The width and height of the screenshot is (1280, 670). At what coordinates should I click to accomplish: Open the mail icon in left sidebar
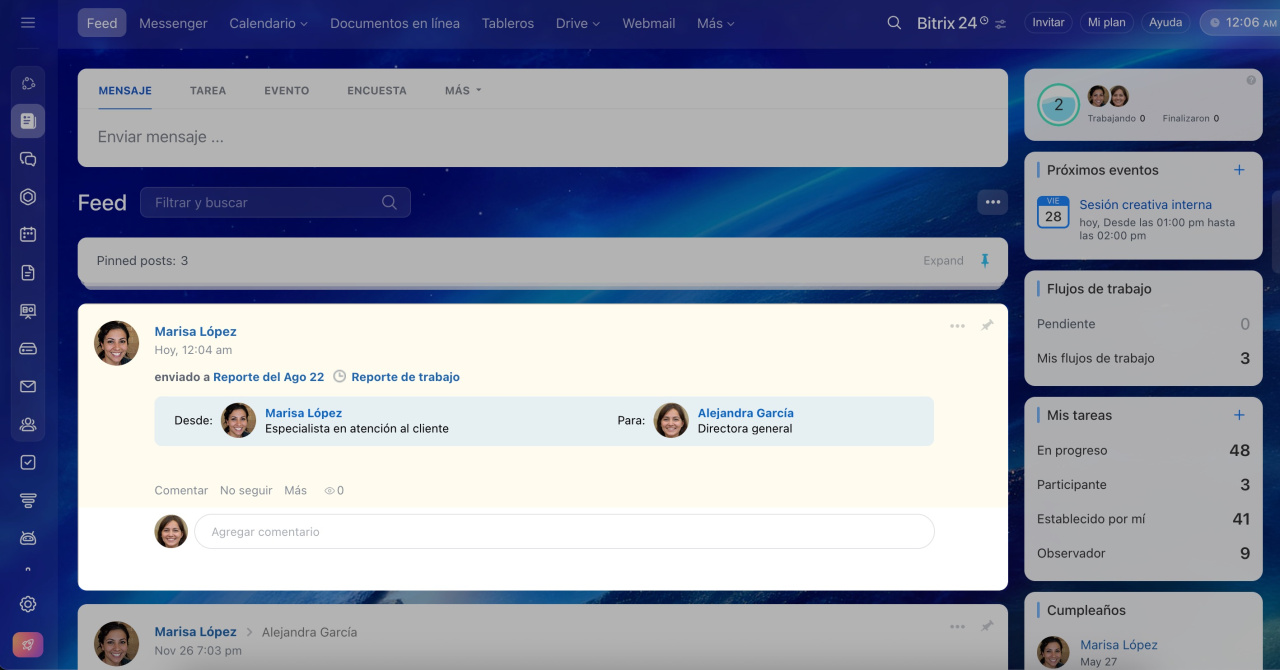point(28,386)
